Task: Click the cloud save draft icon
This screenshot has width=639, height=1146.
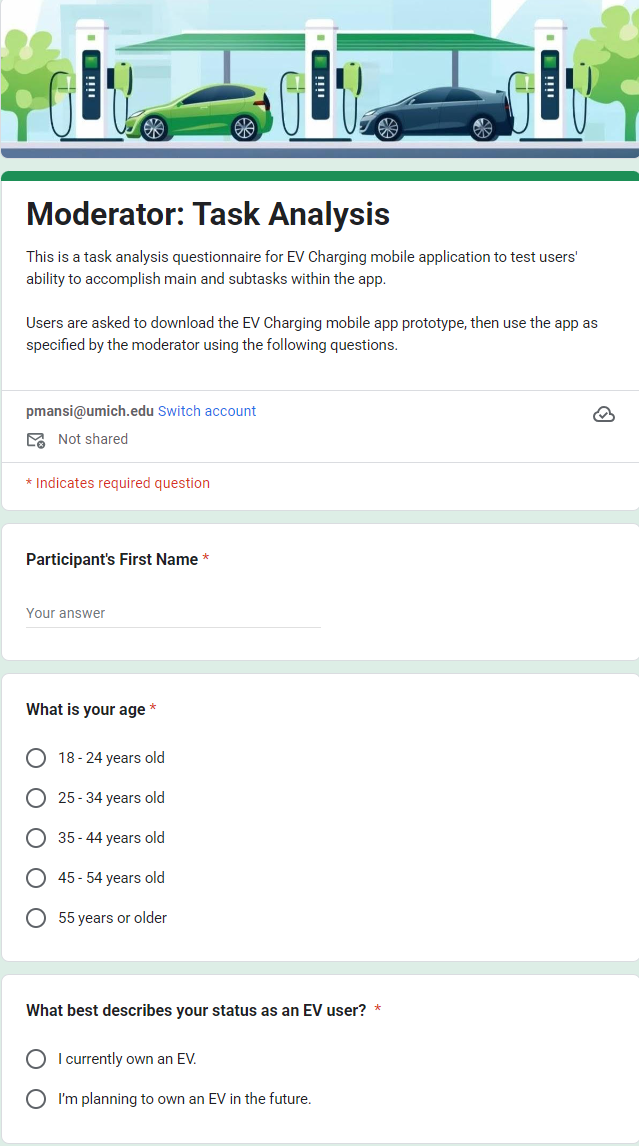Action: 604,412
